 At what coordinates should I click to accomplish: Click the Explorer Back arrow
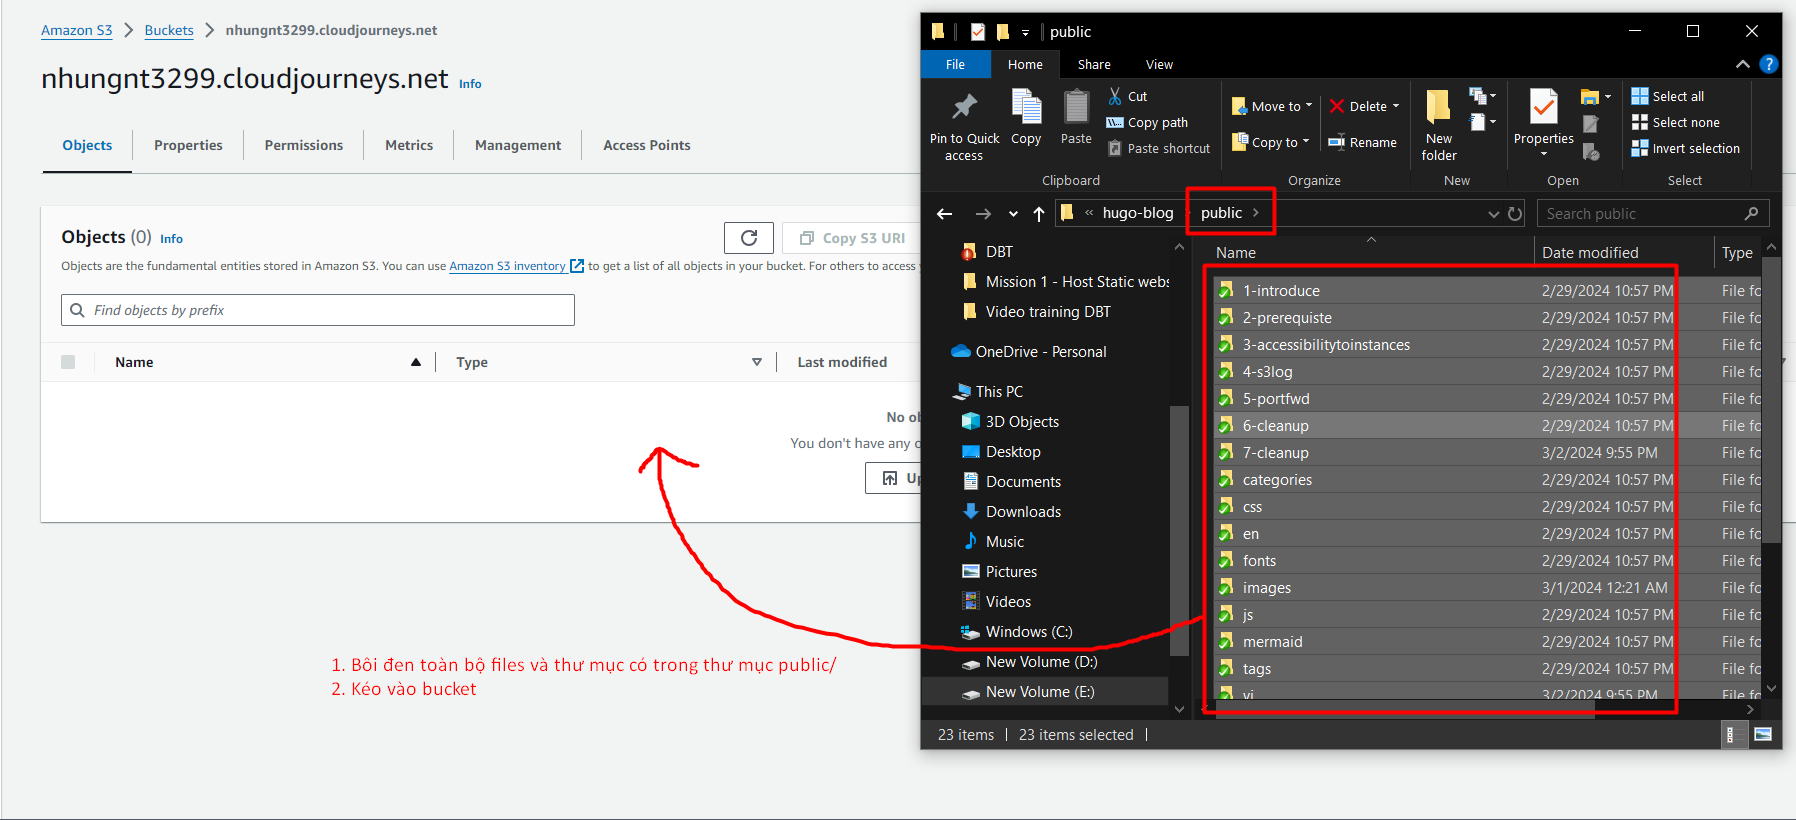[x=944, y=213]
